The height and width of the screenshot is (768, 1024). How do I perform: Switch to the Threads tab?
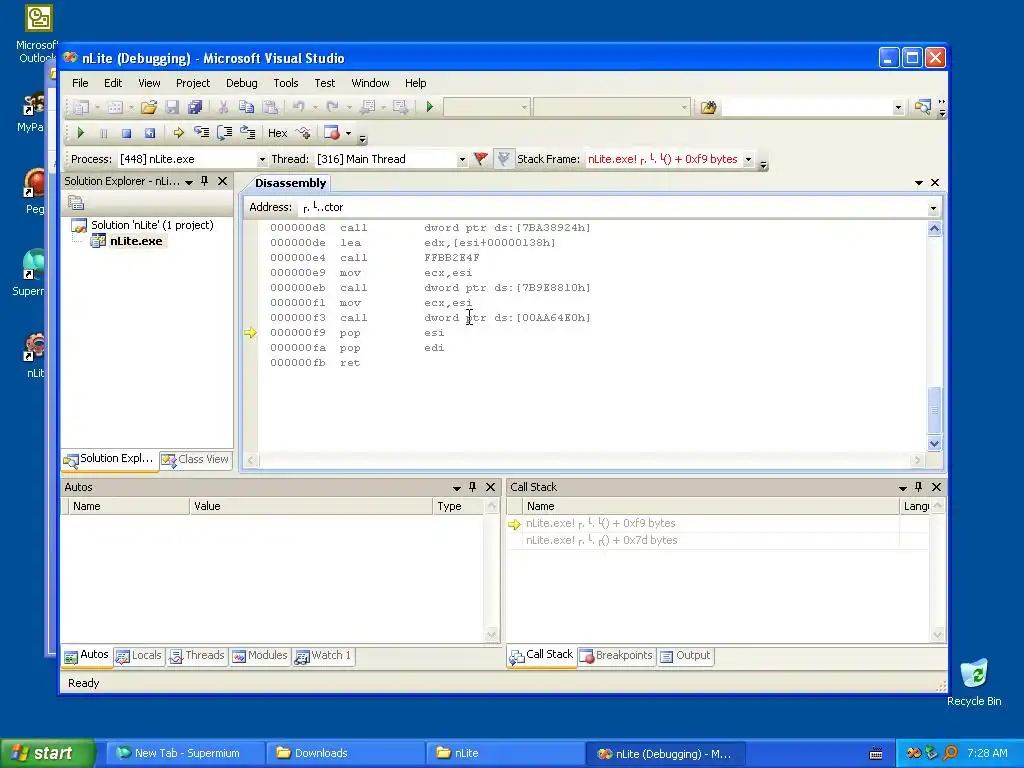tap(197, 656)
